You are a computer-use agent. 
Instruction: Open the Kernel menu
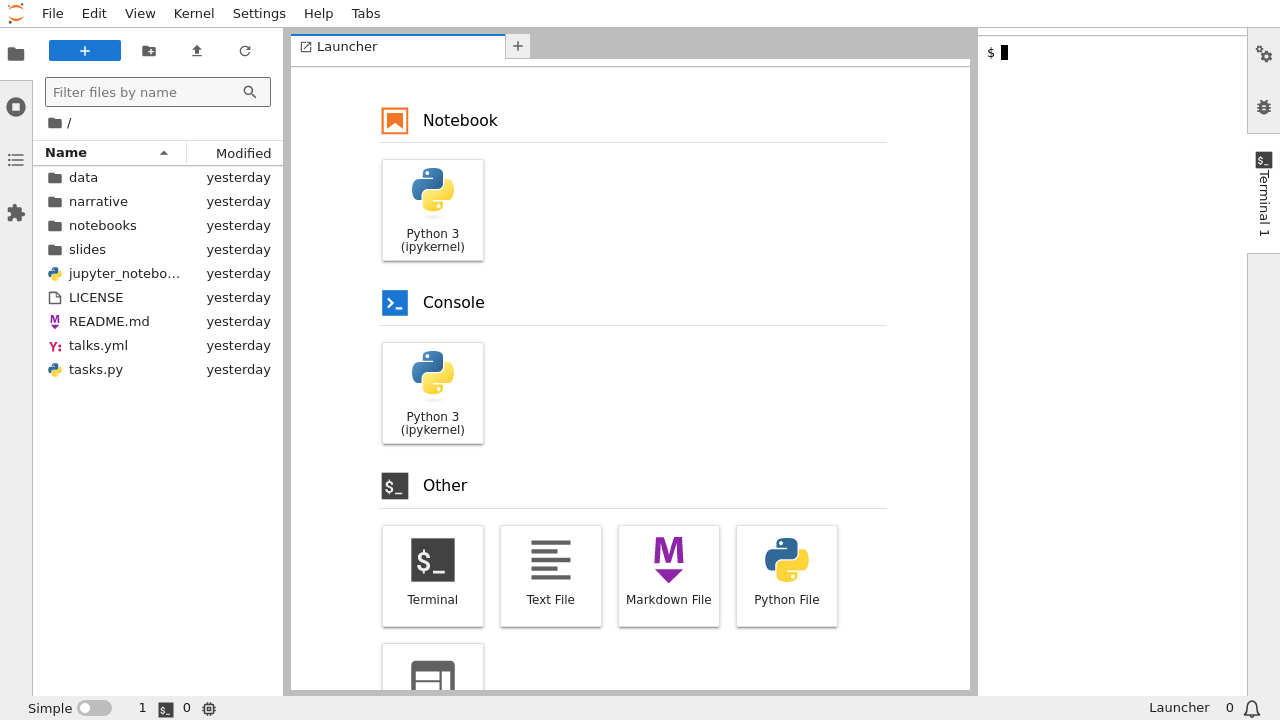pyautogui.click(x=194, y=13)
